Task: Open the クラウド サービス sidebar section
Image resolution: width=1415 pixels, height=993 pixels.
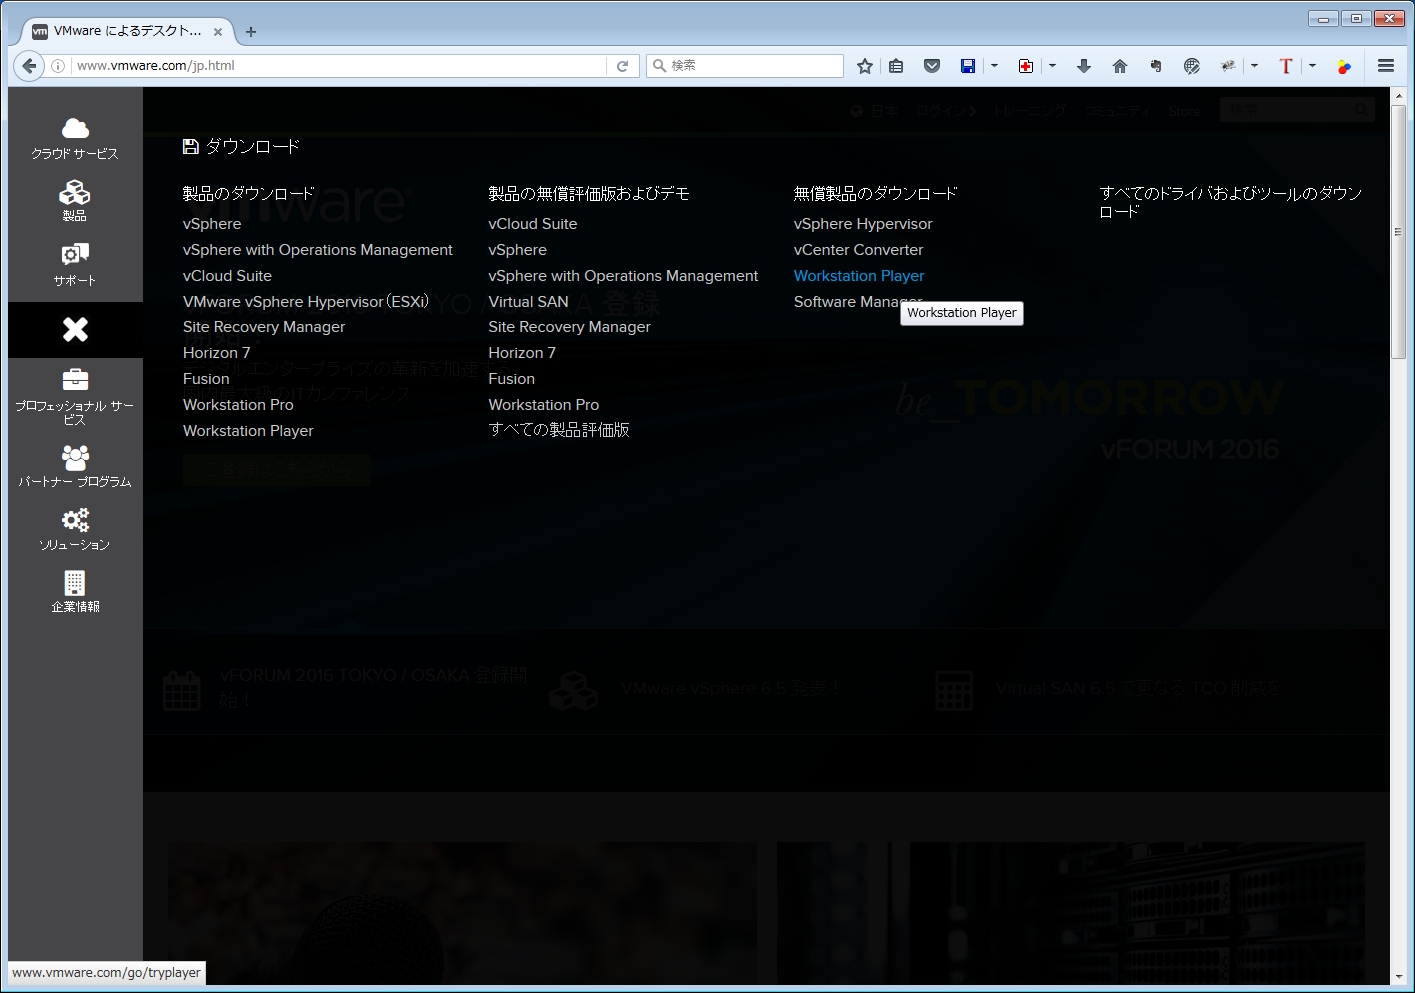Action: (75, 138)
